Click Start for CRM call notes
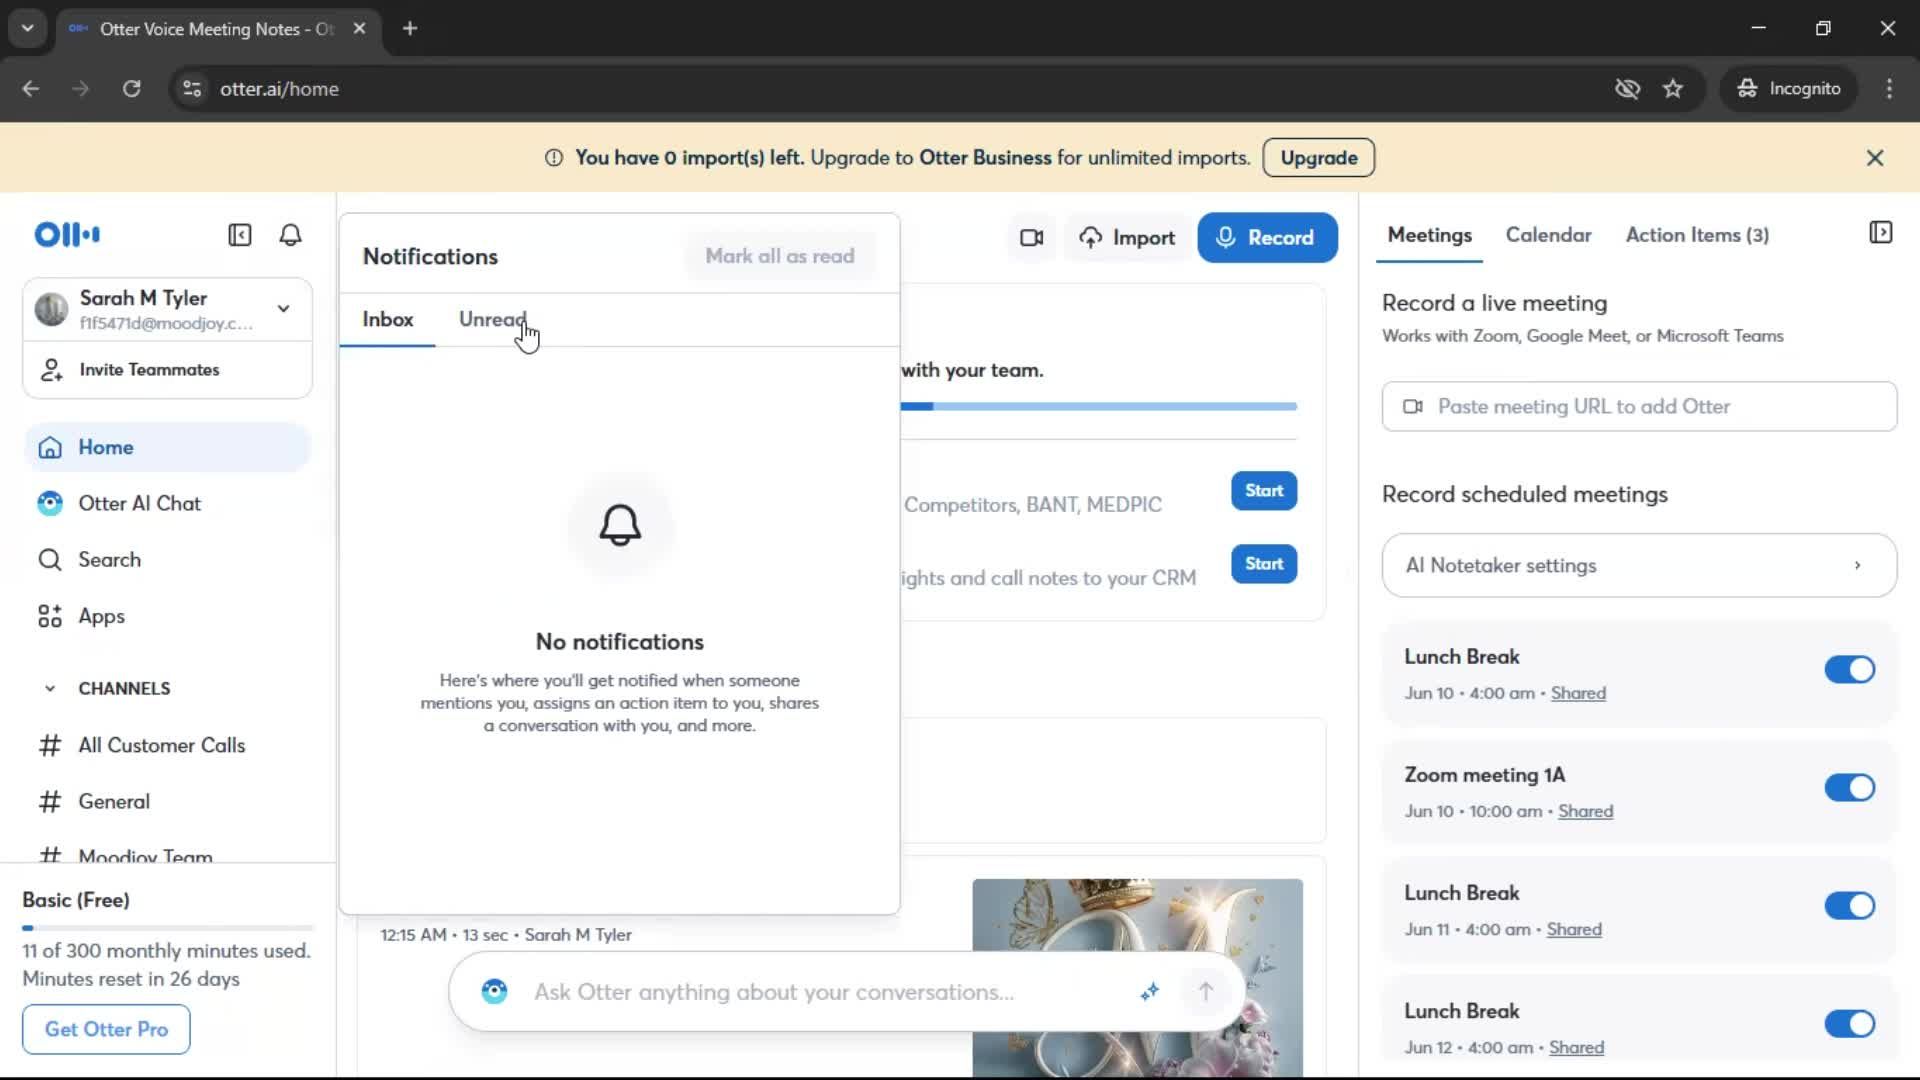The height and width of the screenshot is (1080, 1920). (1264, 564)
